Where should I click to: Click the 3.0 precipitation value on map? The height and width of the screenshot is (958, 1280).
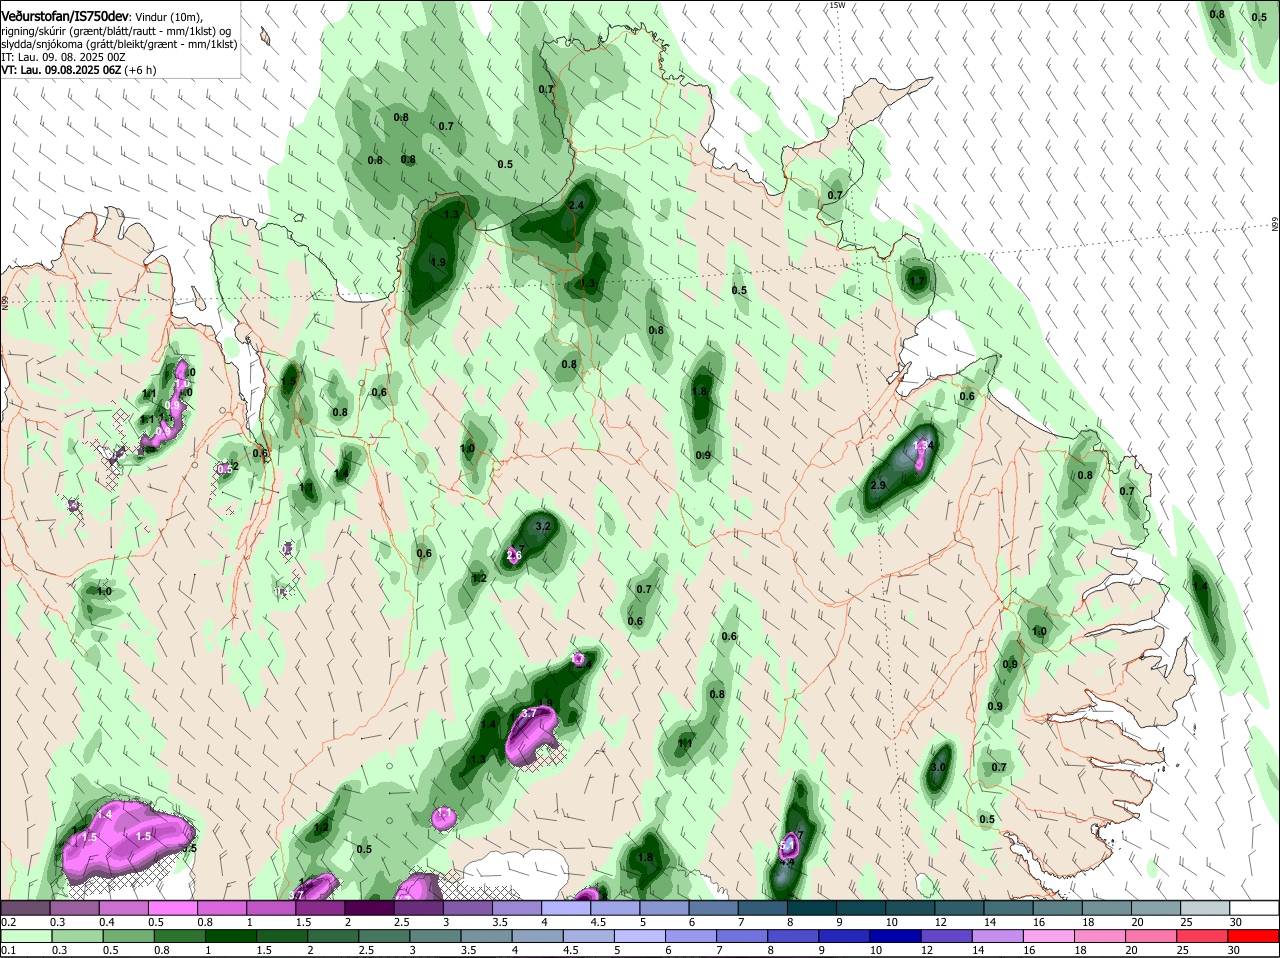pos(938,767)
